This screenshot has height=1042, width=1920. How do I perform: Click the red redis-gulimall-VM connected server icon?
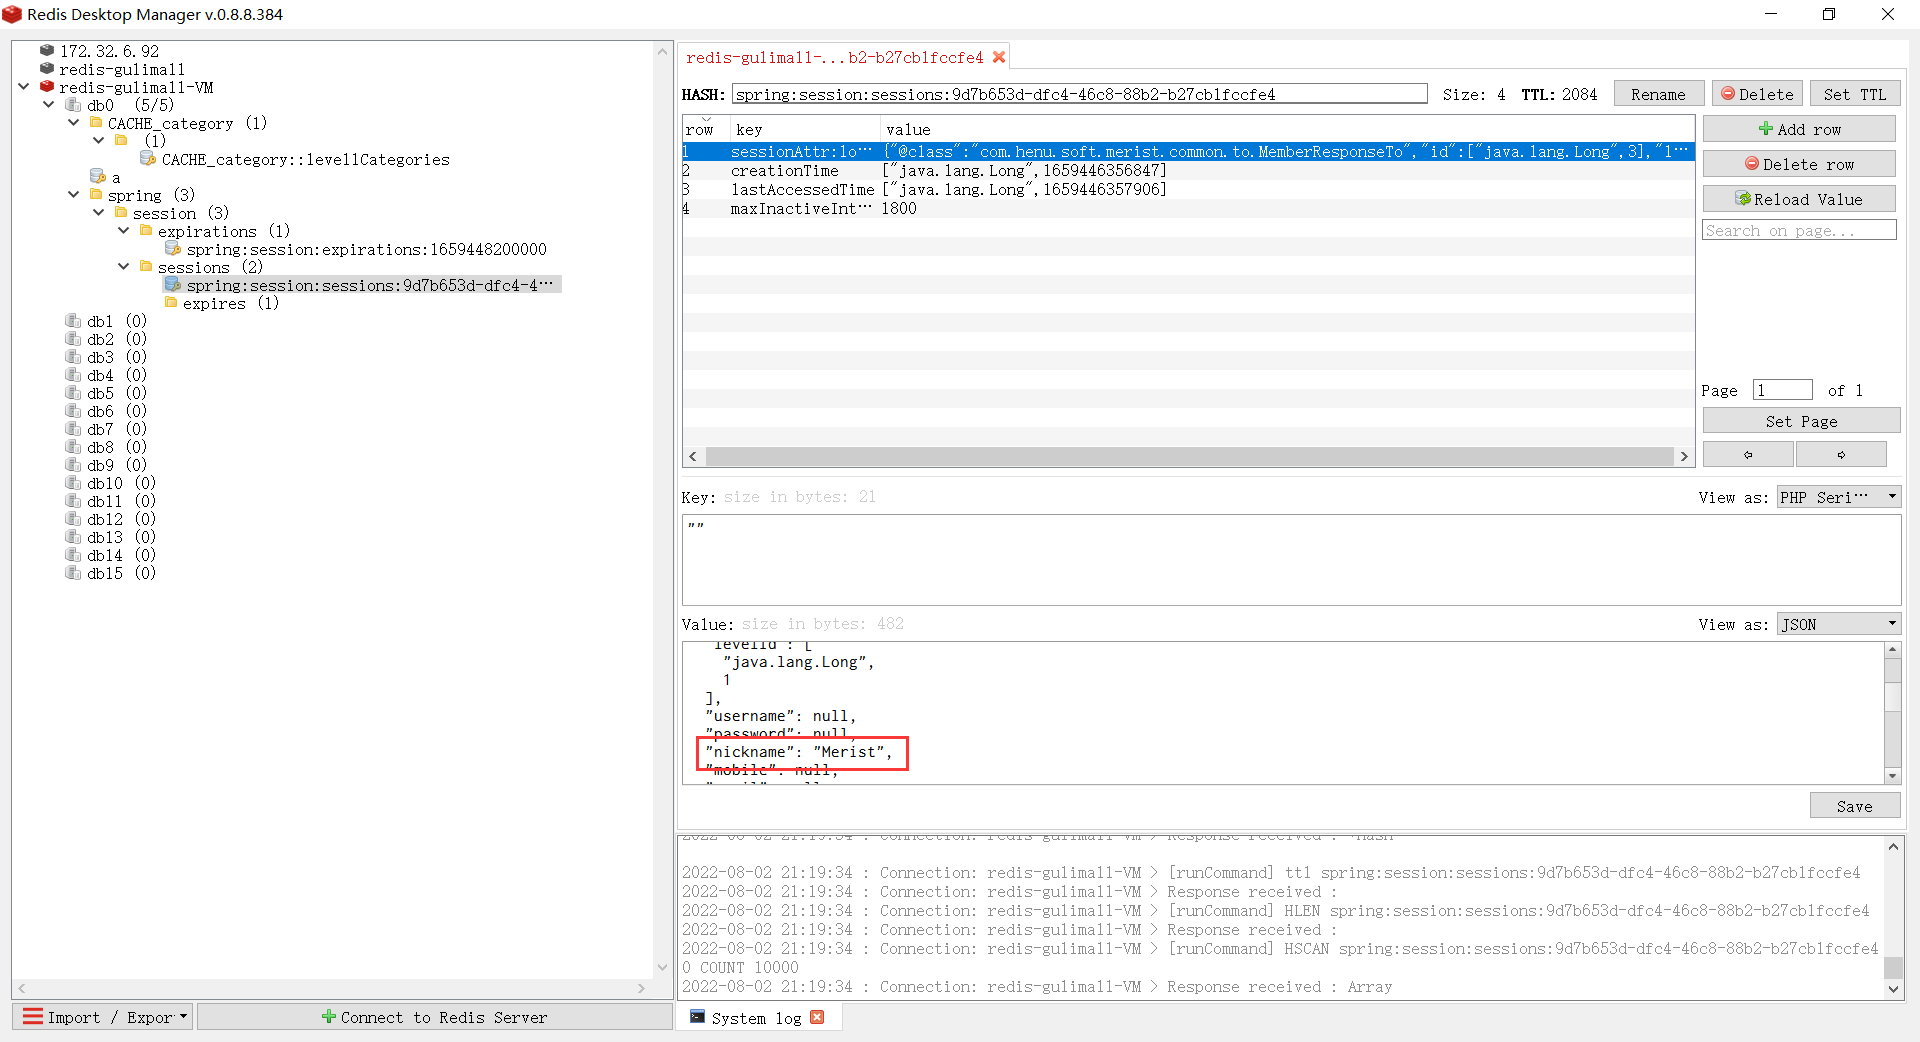click(47, 86)
